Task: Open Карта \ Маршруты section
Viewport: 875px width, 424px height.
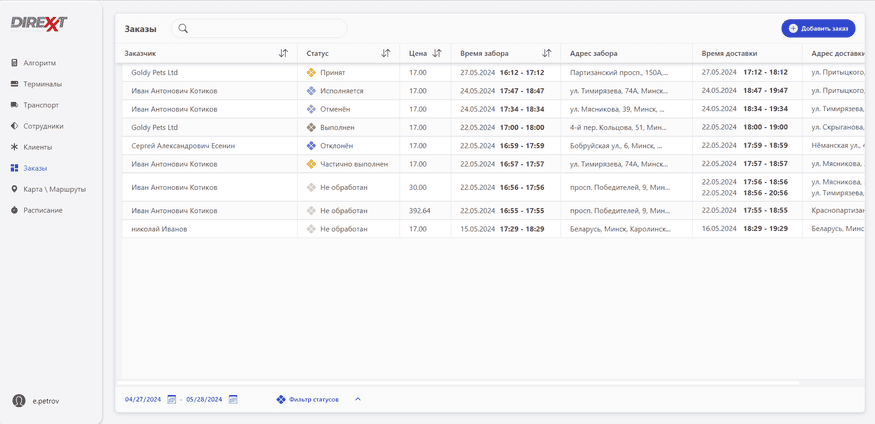Action: click(49, 189)
